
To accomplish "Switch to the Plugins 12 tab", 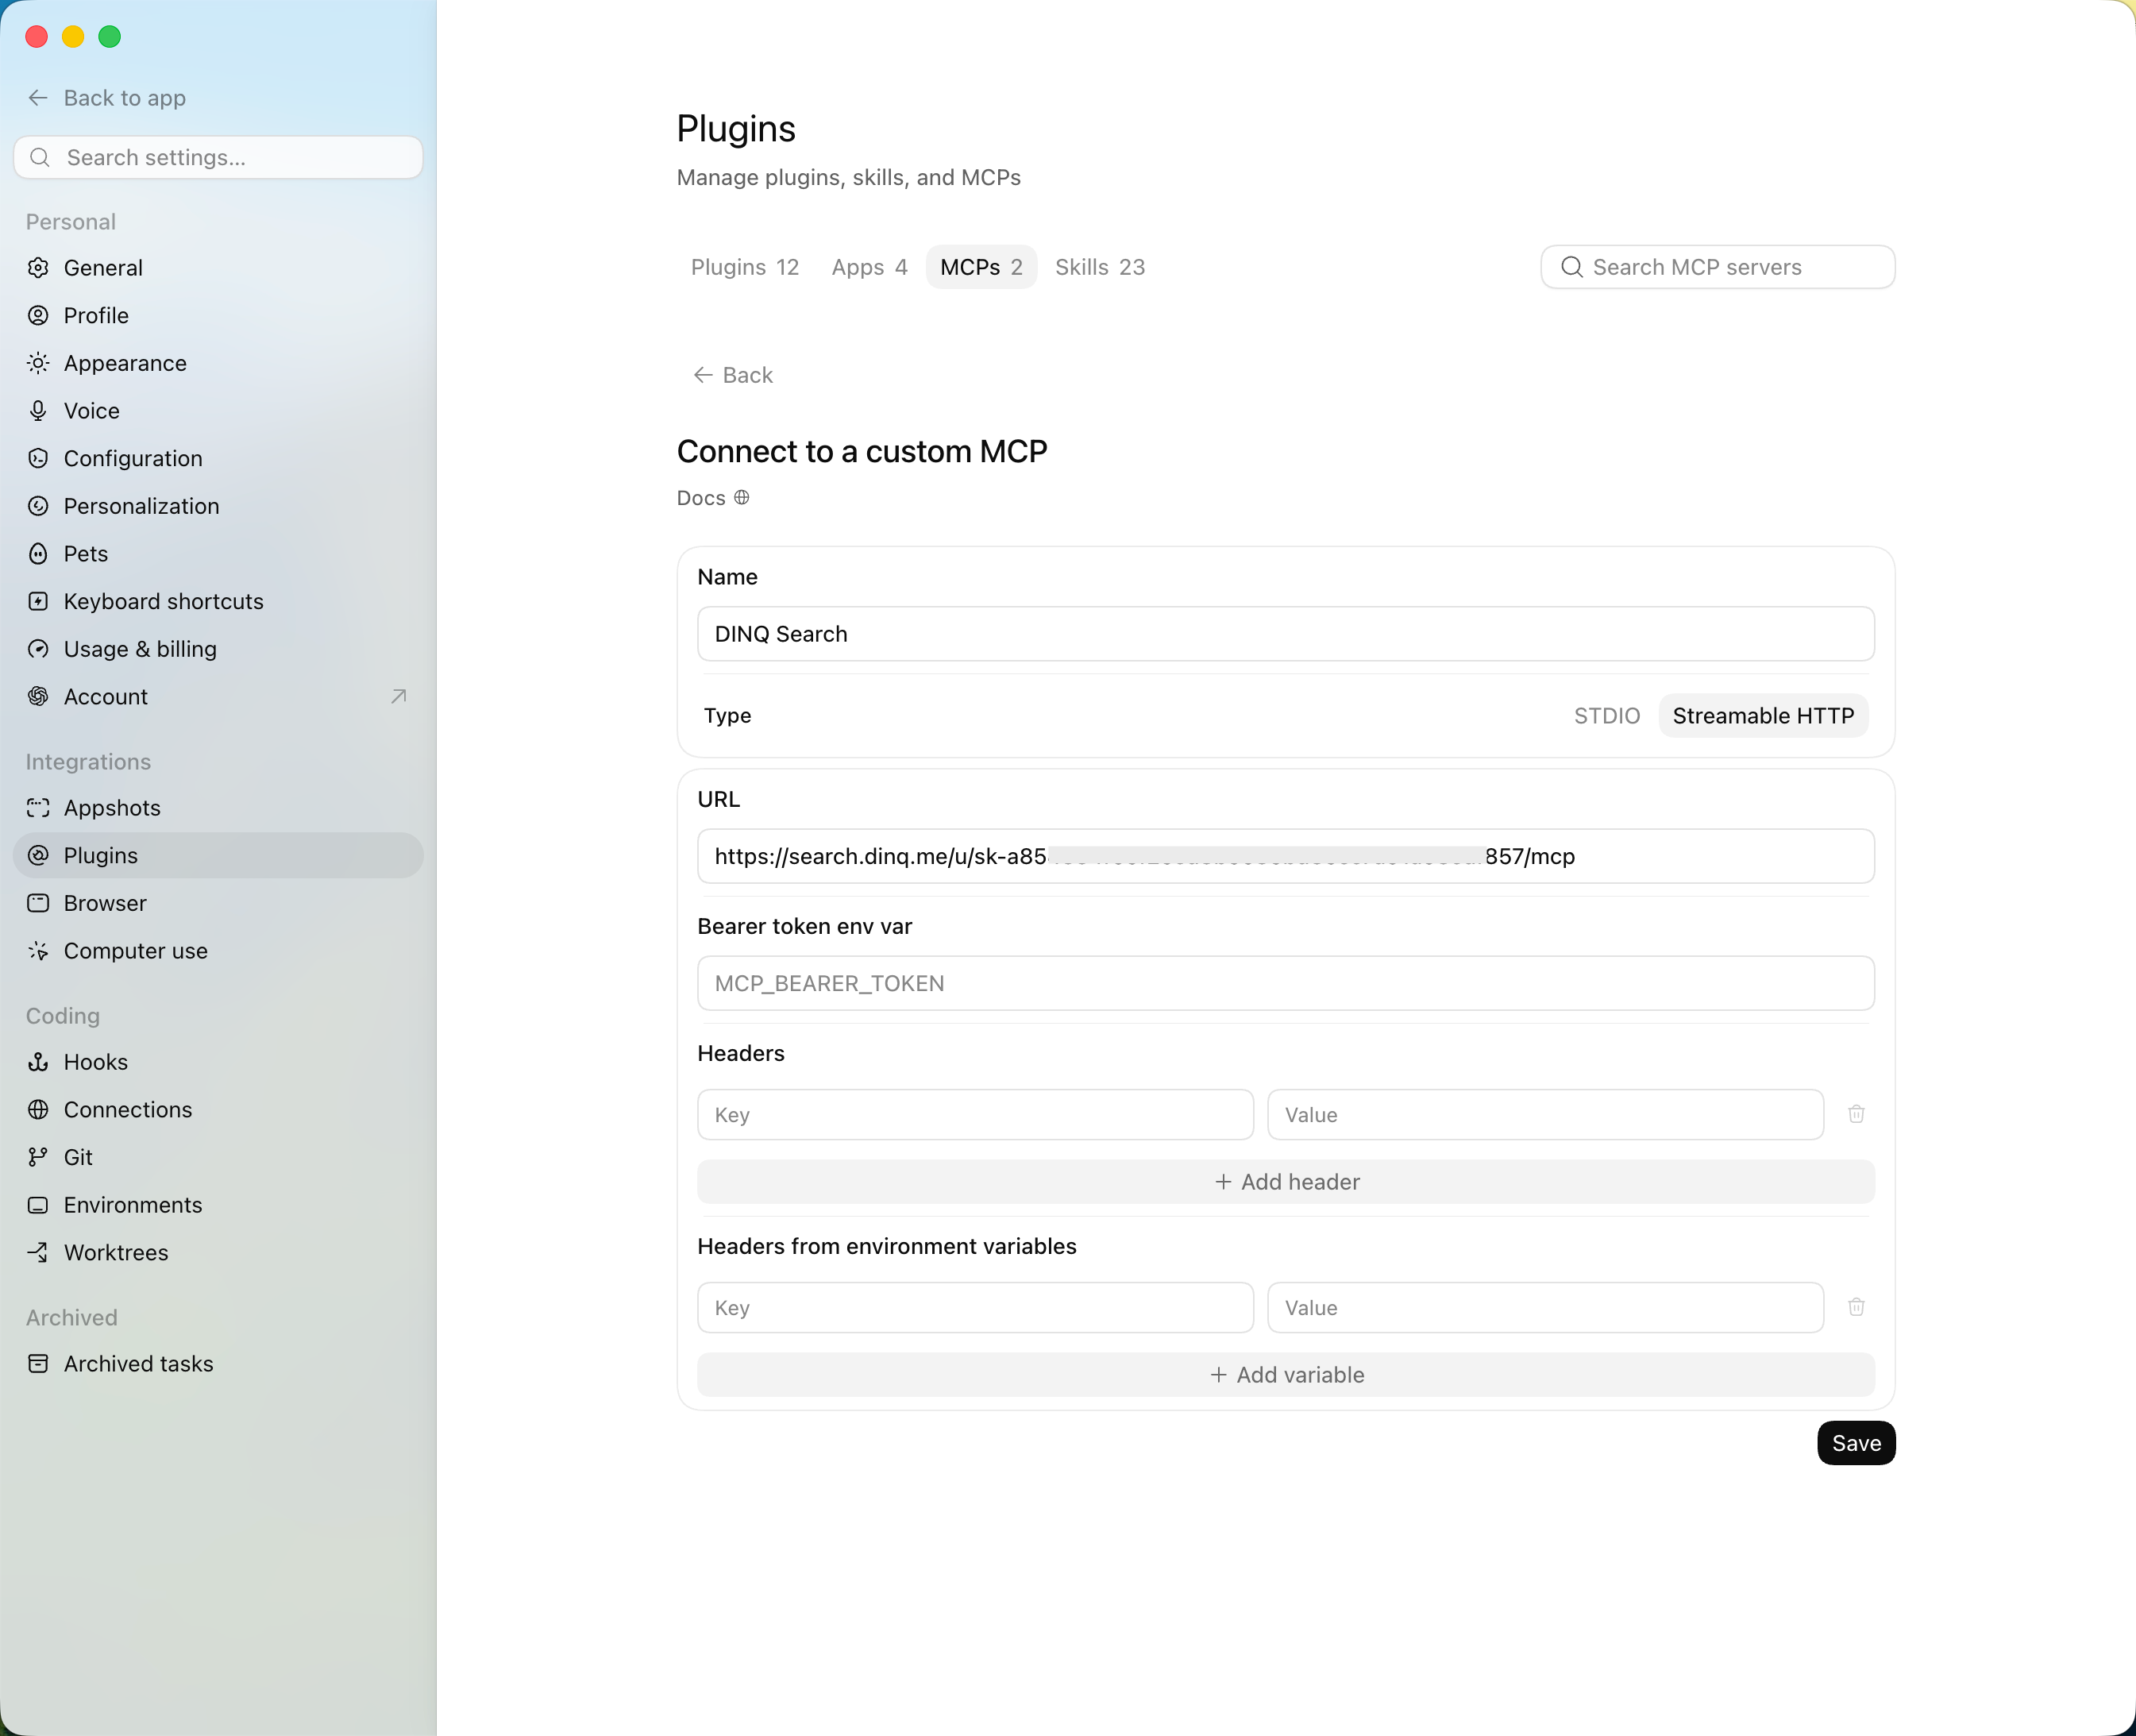I will tap(745, 267).
